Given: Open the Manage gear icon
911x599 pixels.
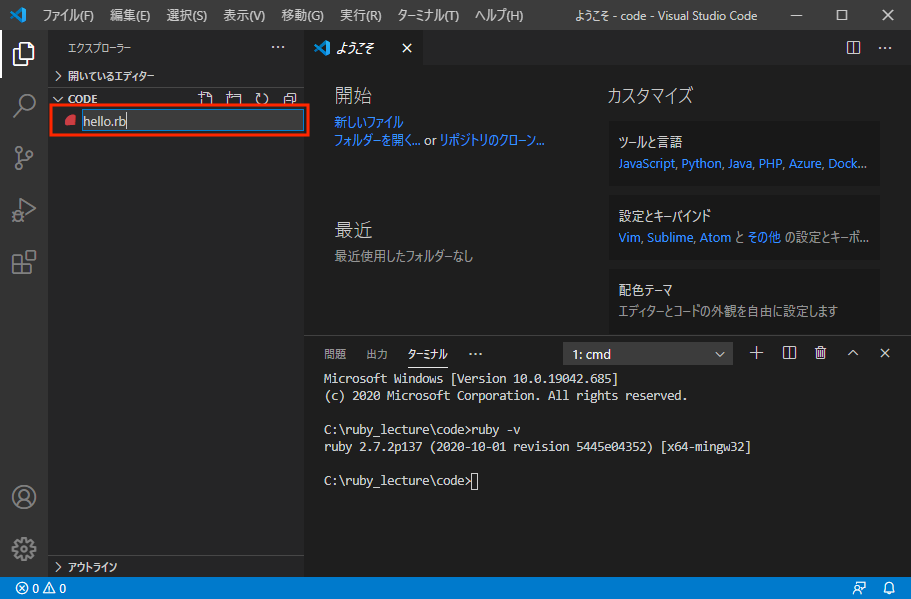Looking at the screenshot, I should point(23,548).
